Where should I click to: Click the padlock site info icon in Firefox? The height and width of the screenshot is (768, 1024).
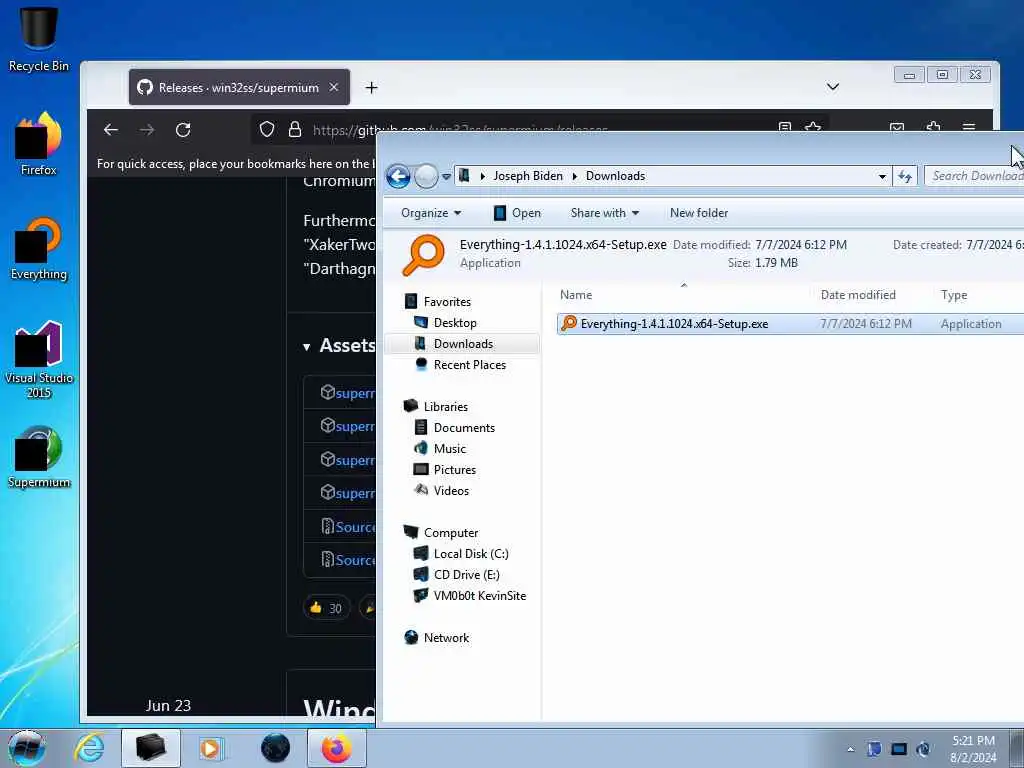295,129
